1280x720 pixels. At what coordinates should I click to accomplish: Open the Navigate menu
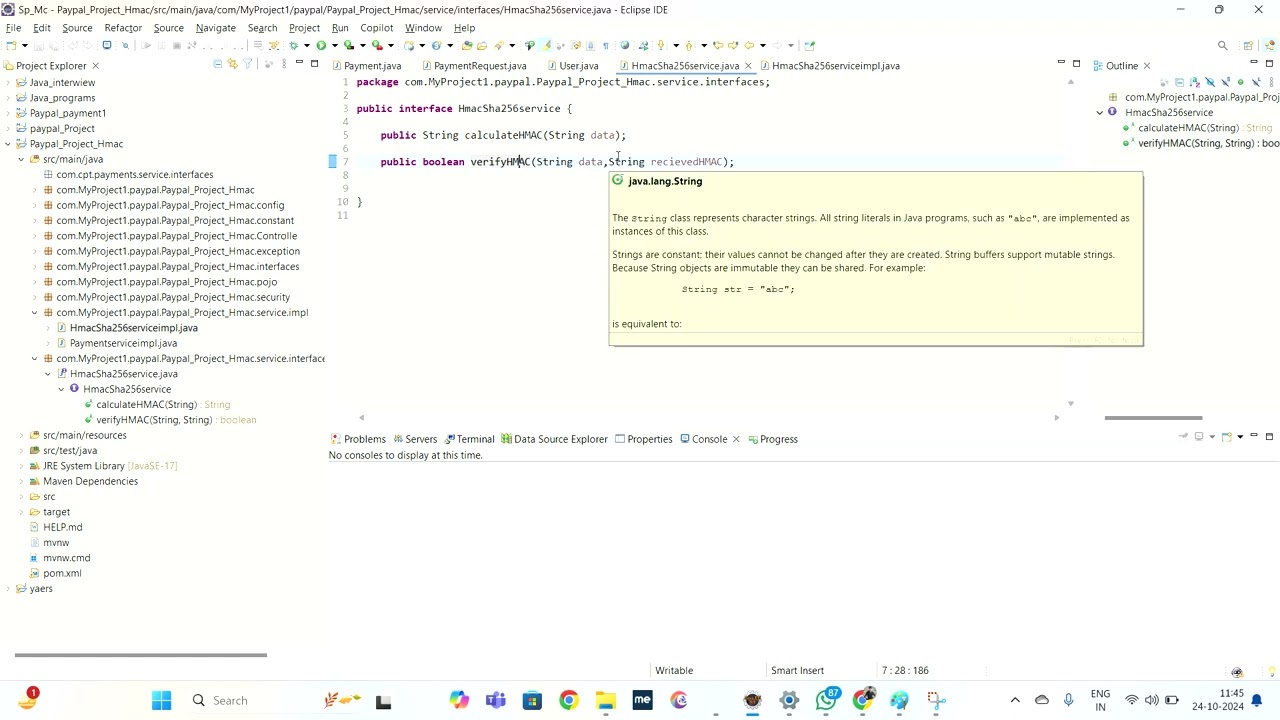tap(215, 28)
